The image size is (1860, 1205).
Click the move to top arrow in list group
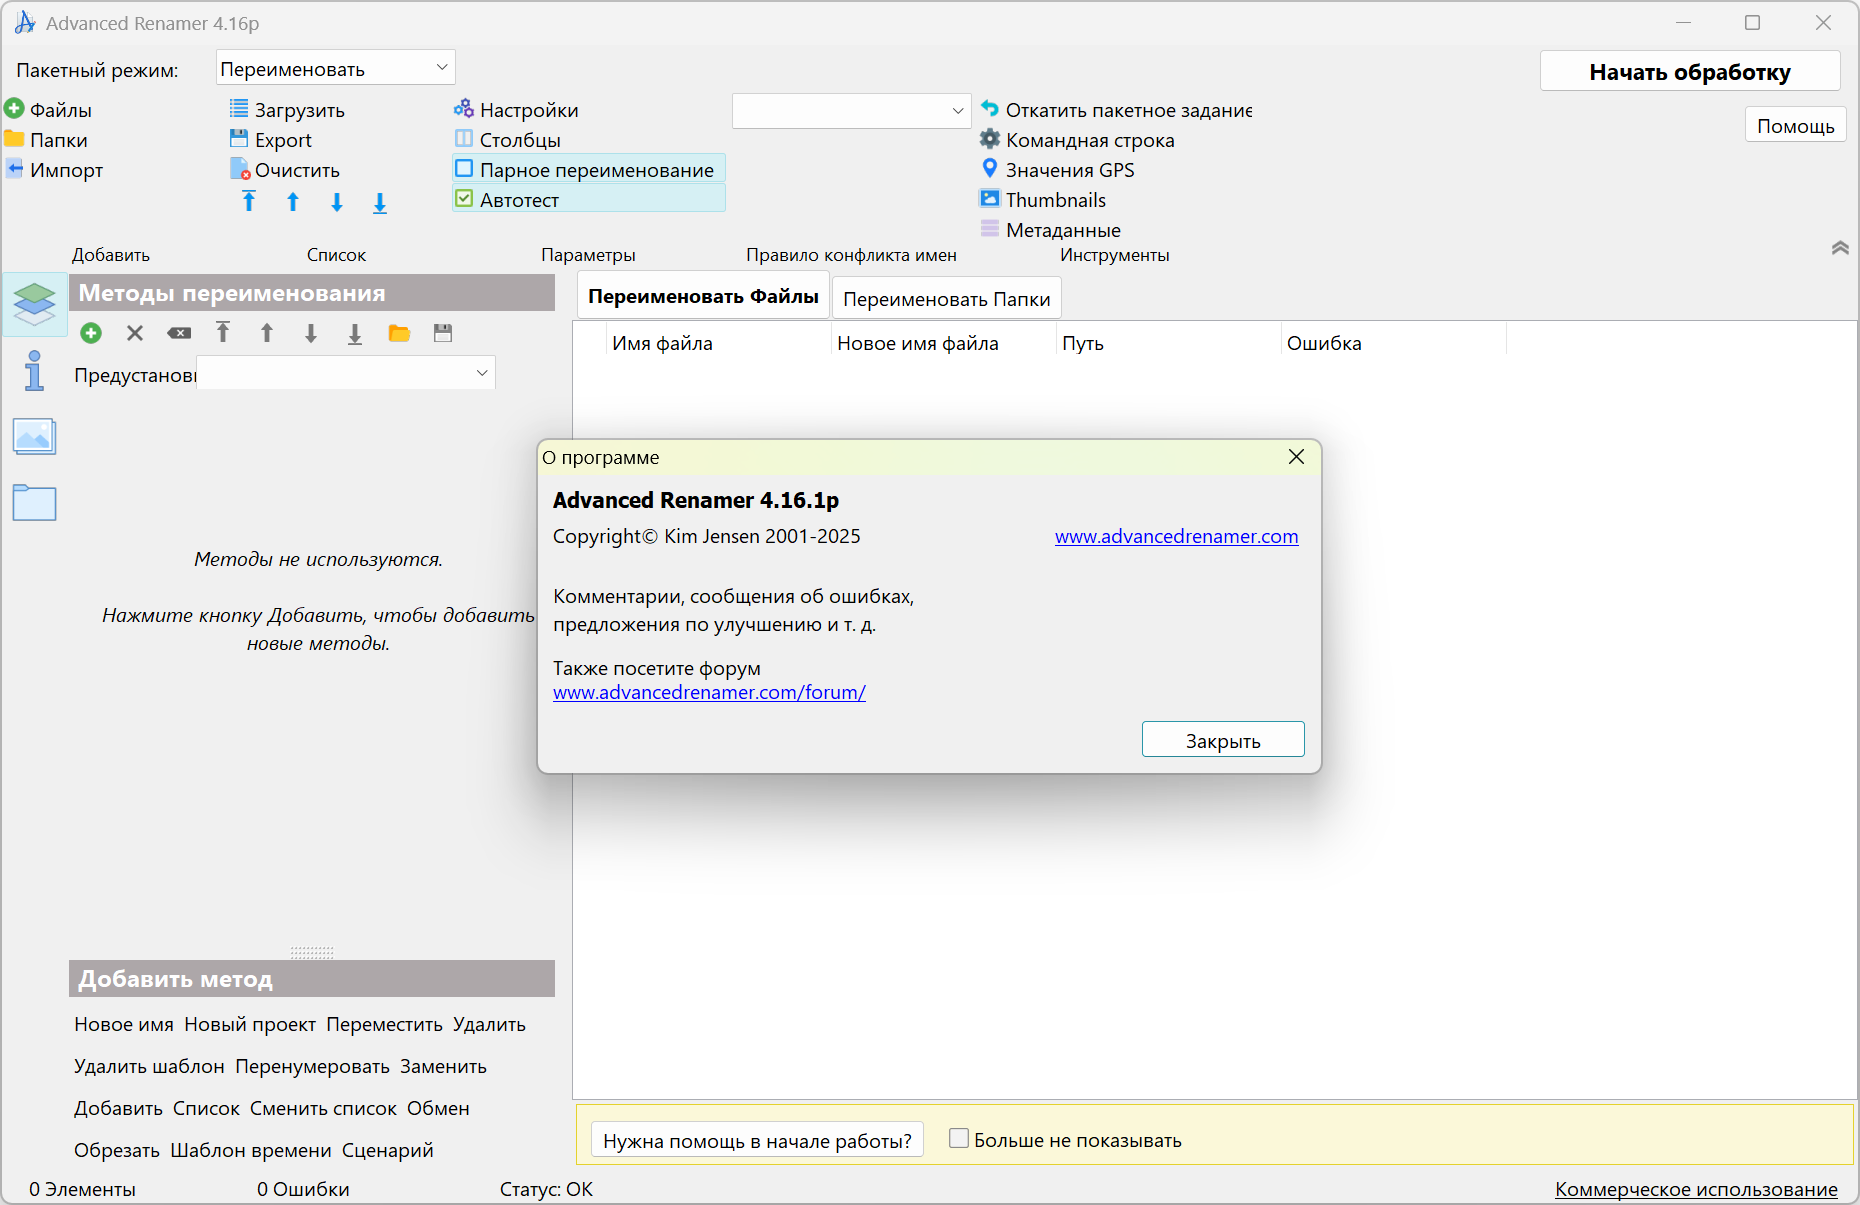249,202
